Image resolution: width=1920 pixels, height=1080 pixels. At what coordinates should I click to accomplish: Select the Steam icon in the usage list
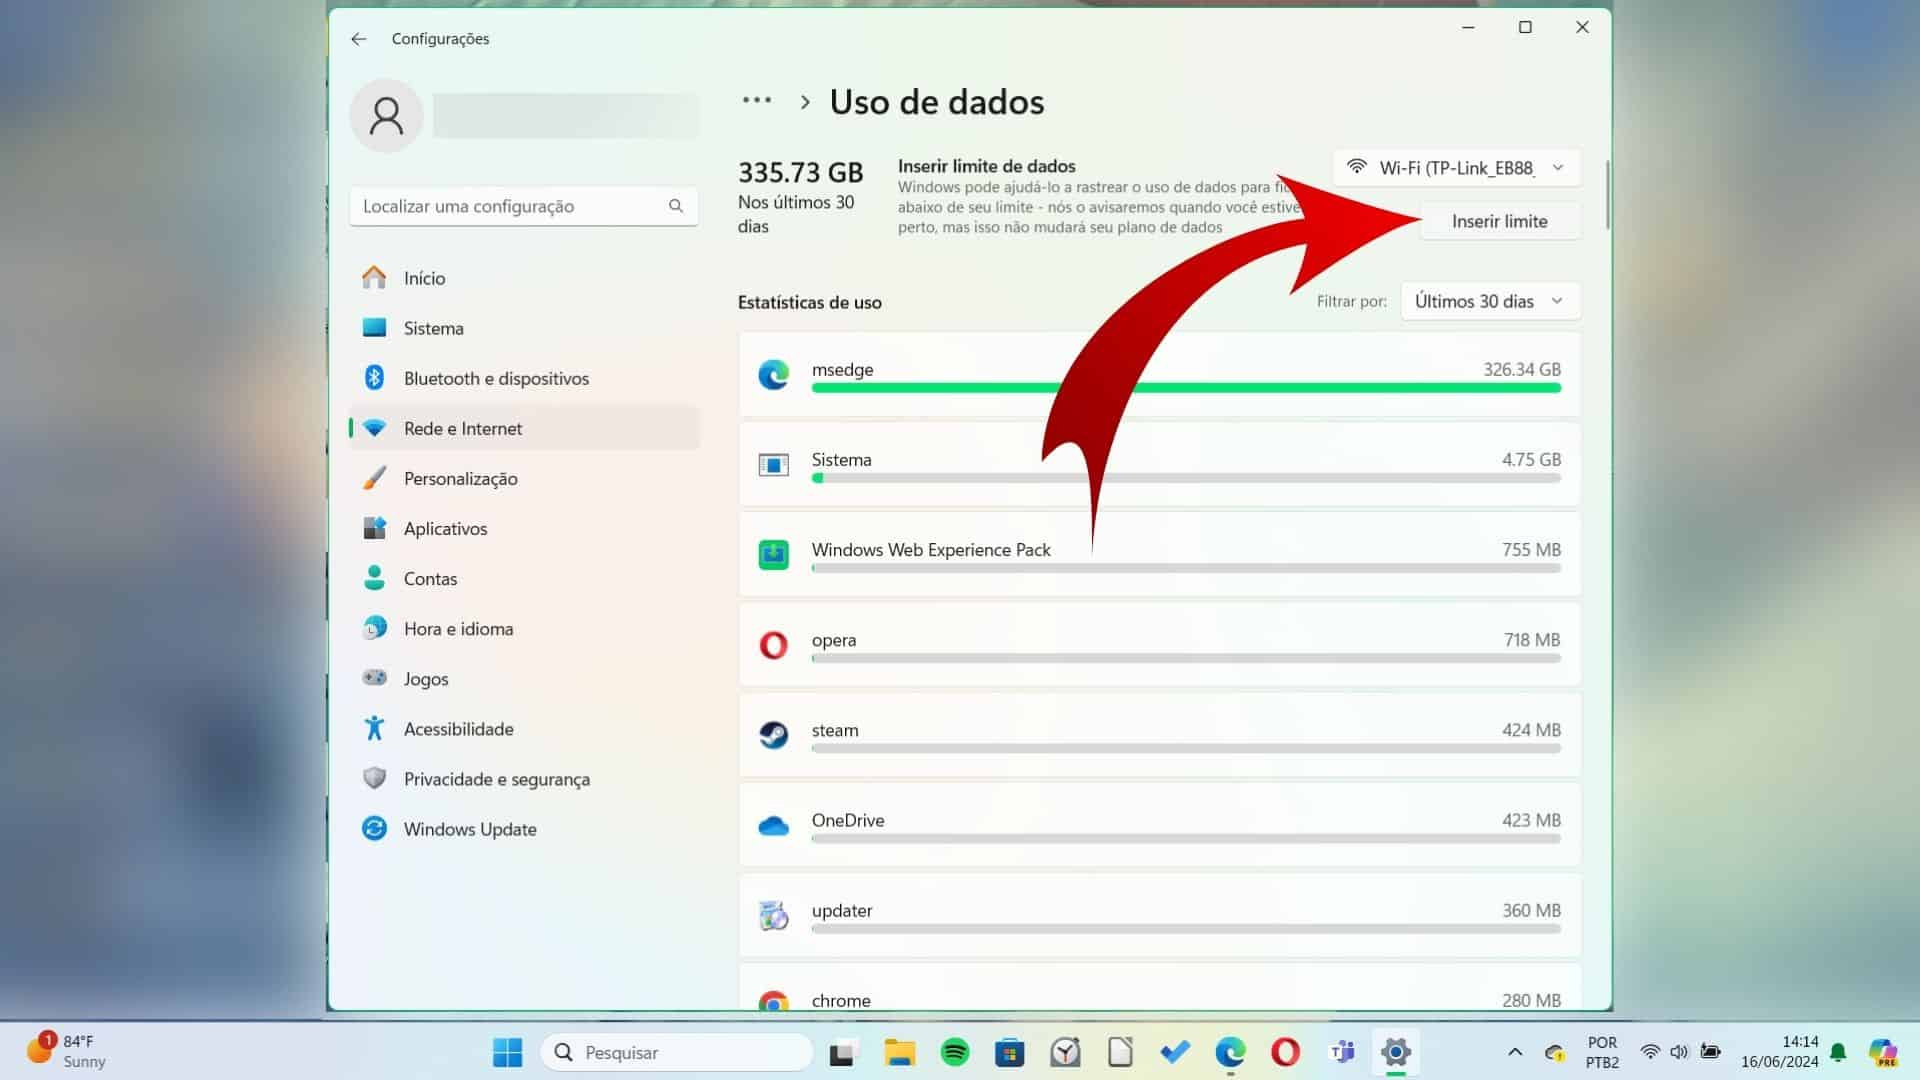click(x=774, y=735)
